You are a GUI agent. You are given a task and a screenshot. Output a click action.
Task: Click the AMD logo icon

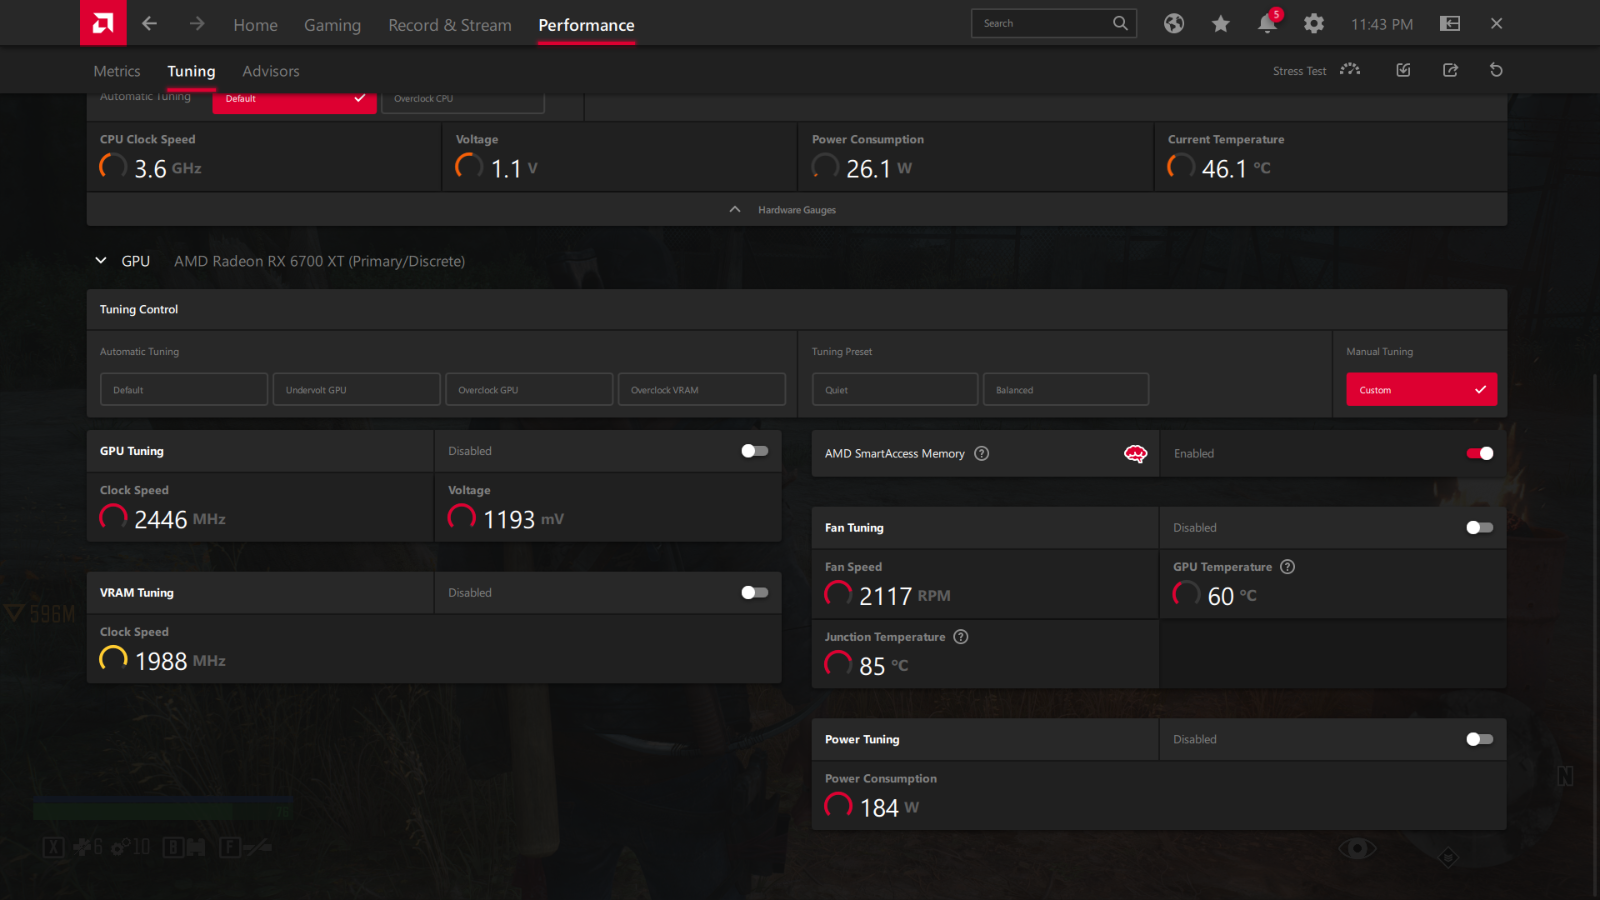(103, 23)
